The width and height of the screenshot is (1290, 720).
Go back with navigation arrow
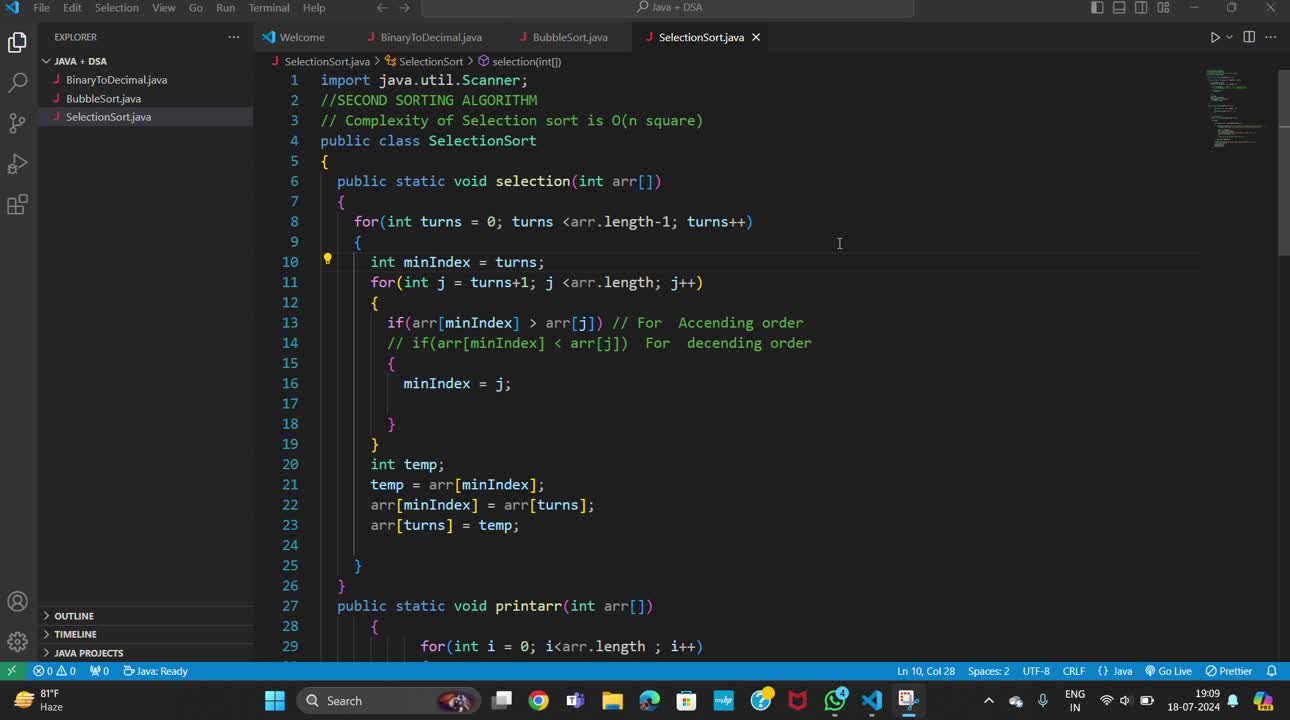pos(382,8)
